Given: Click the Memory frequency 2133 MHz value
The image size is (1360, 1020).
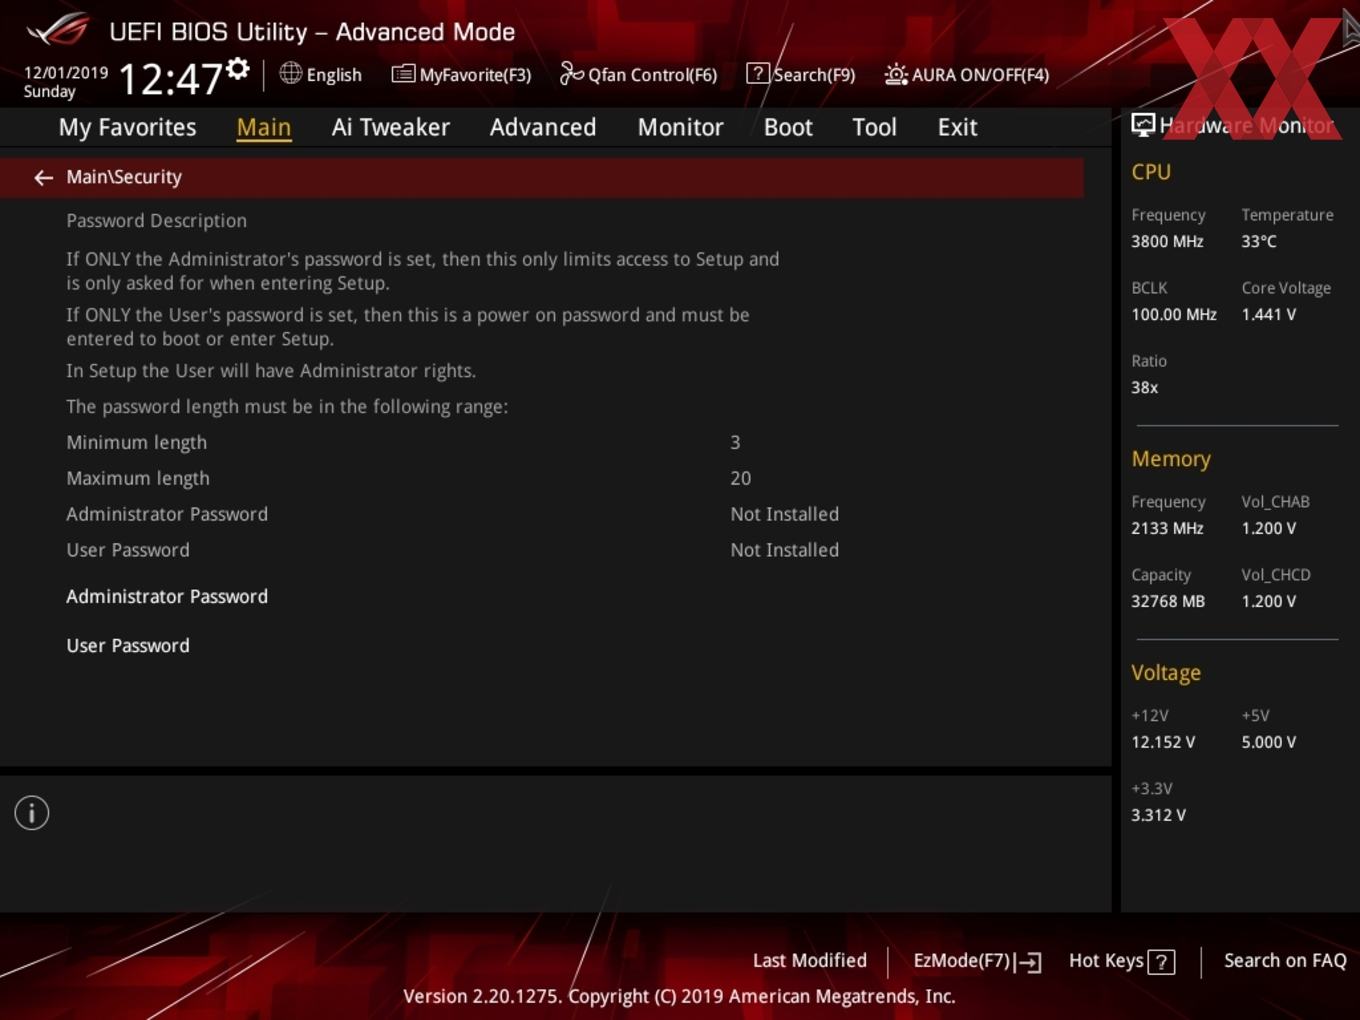Looking at the screenshot, I should coord(1167,528).
